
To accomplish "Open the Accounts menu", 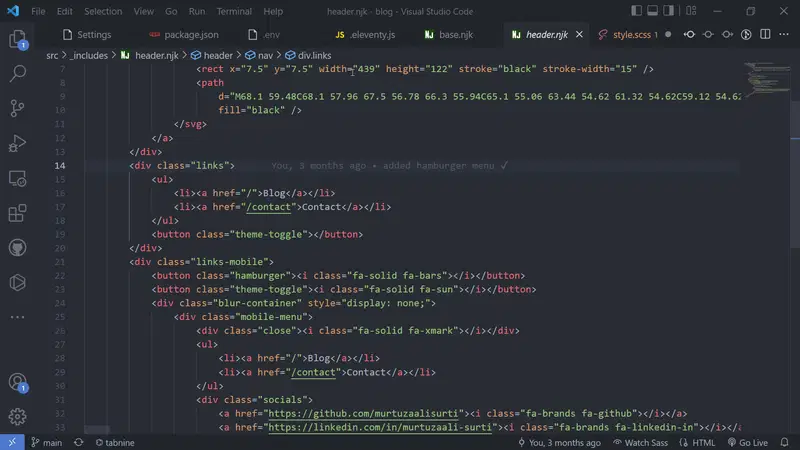I will pos(17,382).
